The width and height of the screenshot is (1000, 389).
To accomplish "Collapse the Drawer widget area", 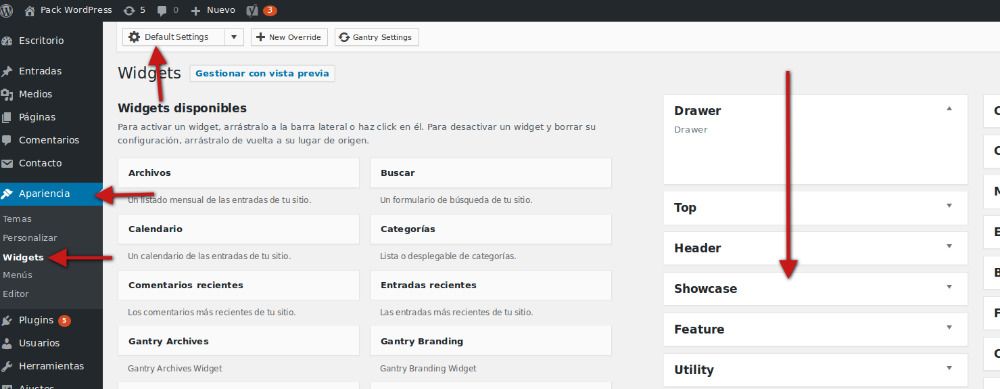I will tap(949, 109).
